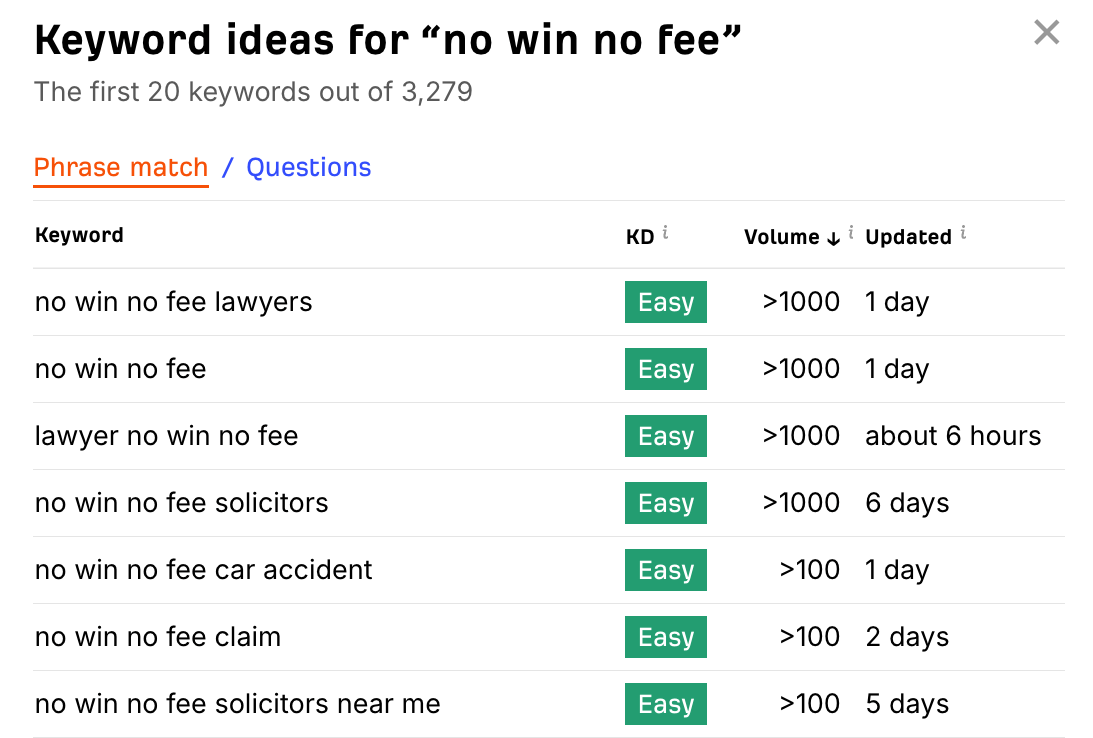
Task: Select the Phrase match tab
Action: 120,167
